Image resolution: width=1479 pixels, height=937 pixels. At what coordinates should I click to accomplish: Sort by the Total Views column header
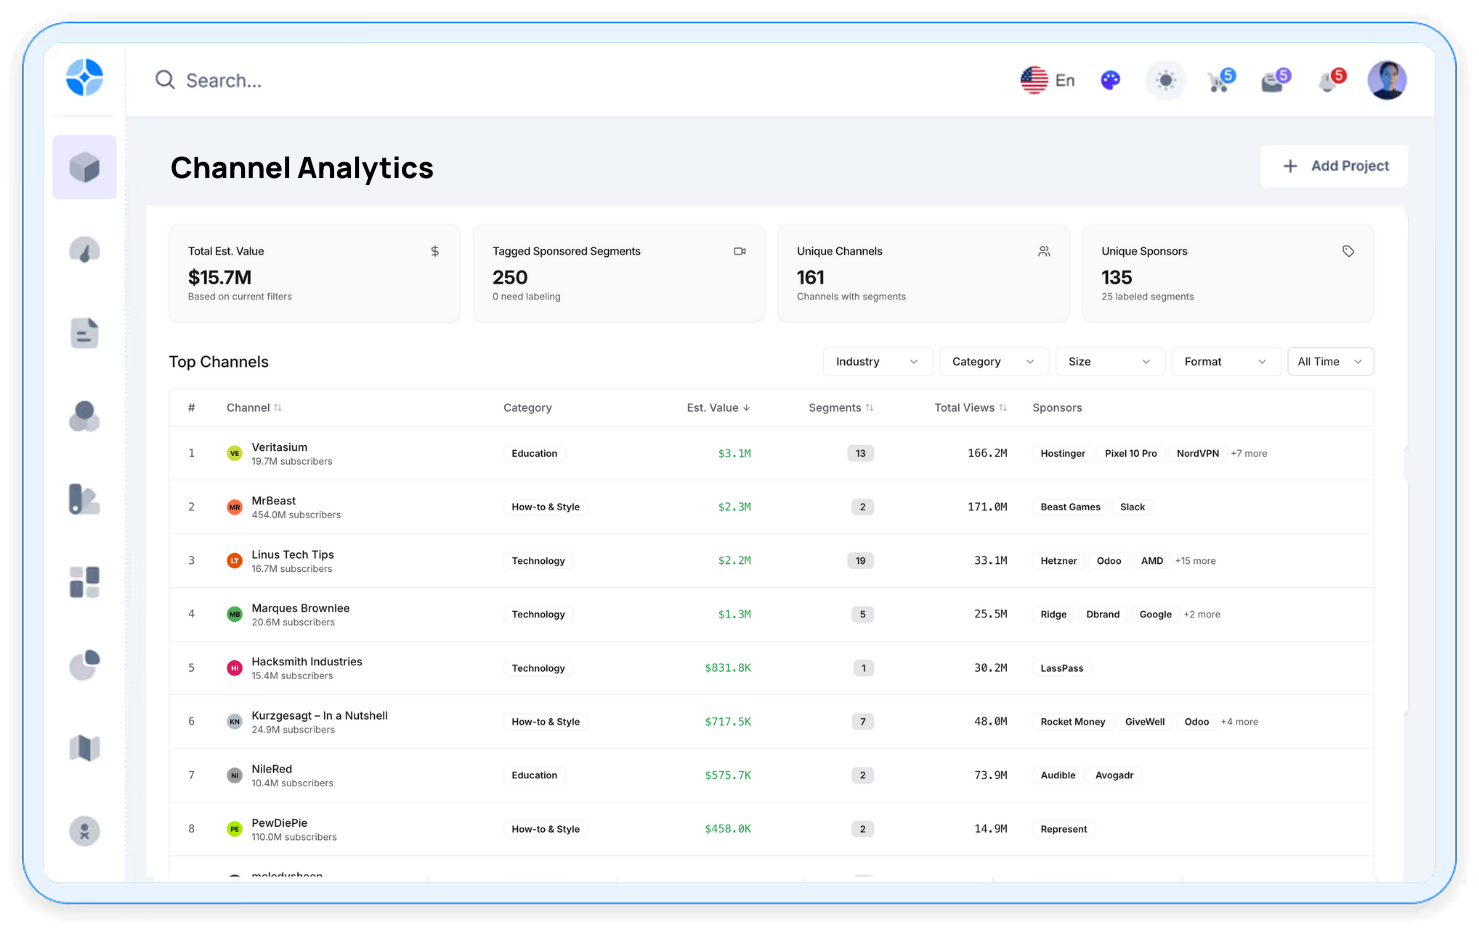point(970,408)
